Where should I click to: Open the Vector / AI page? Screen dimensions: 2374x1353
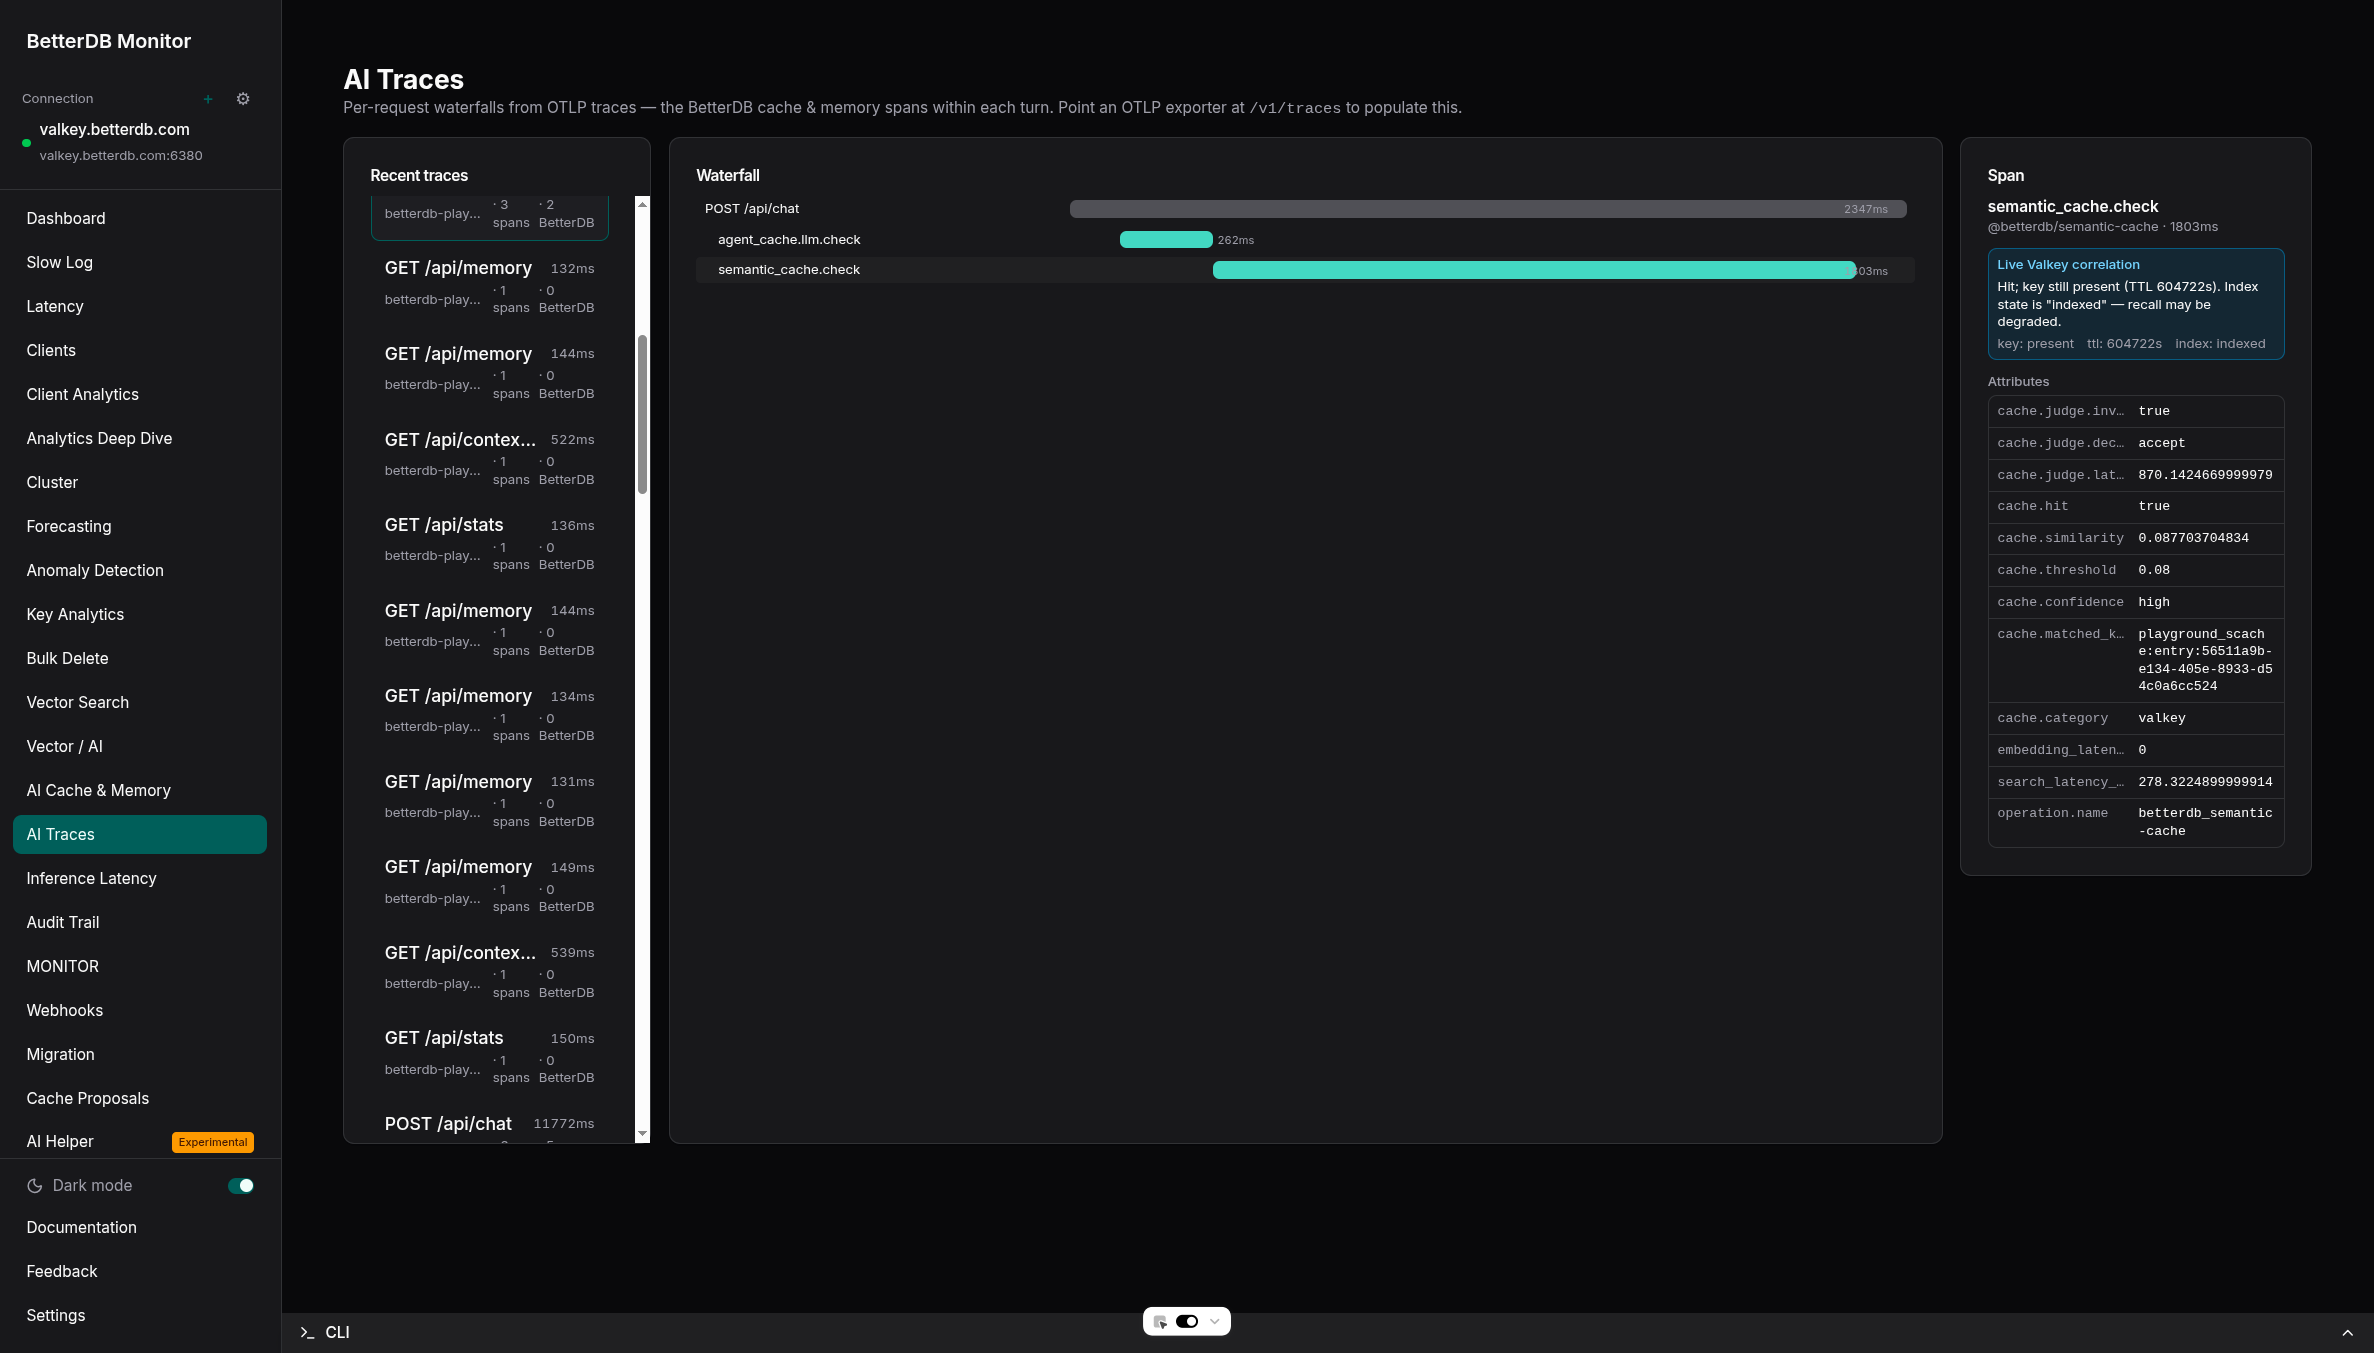click(140, 746)
